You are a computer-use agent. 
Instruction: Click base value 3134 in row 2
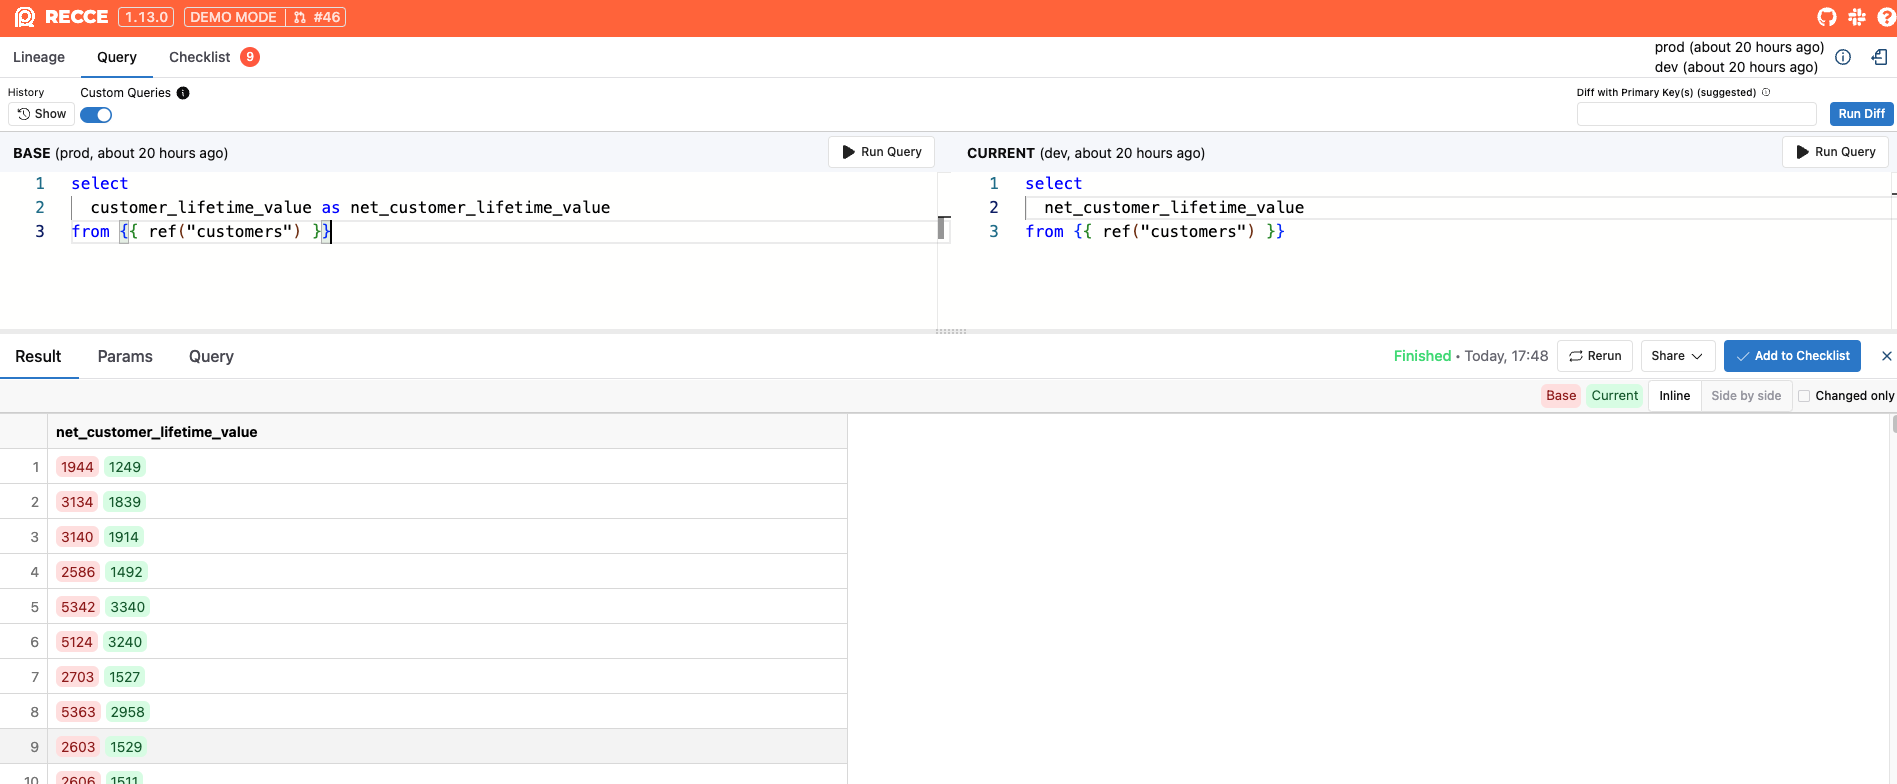pyautogui.click(x=77, y=502)
